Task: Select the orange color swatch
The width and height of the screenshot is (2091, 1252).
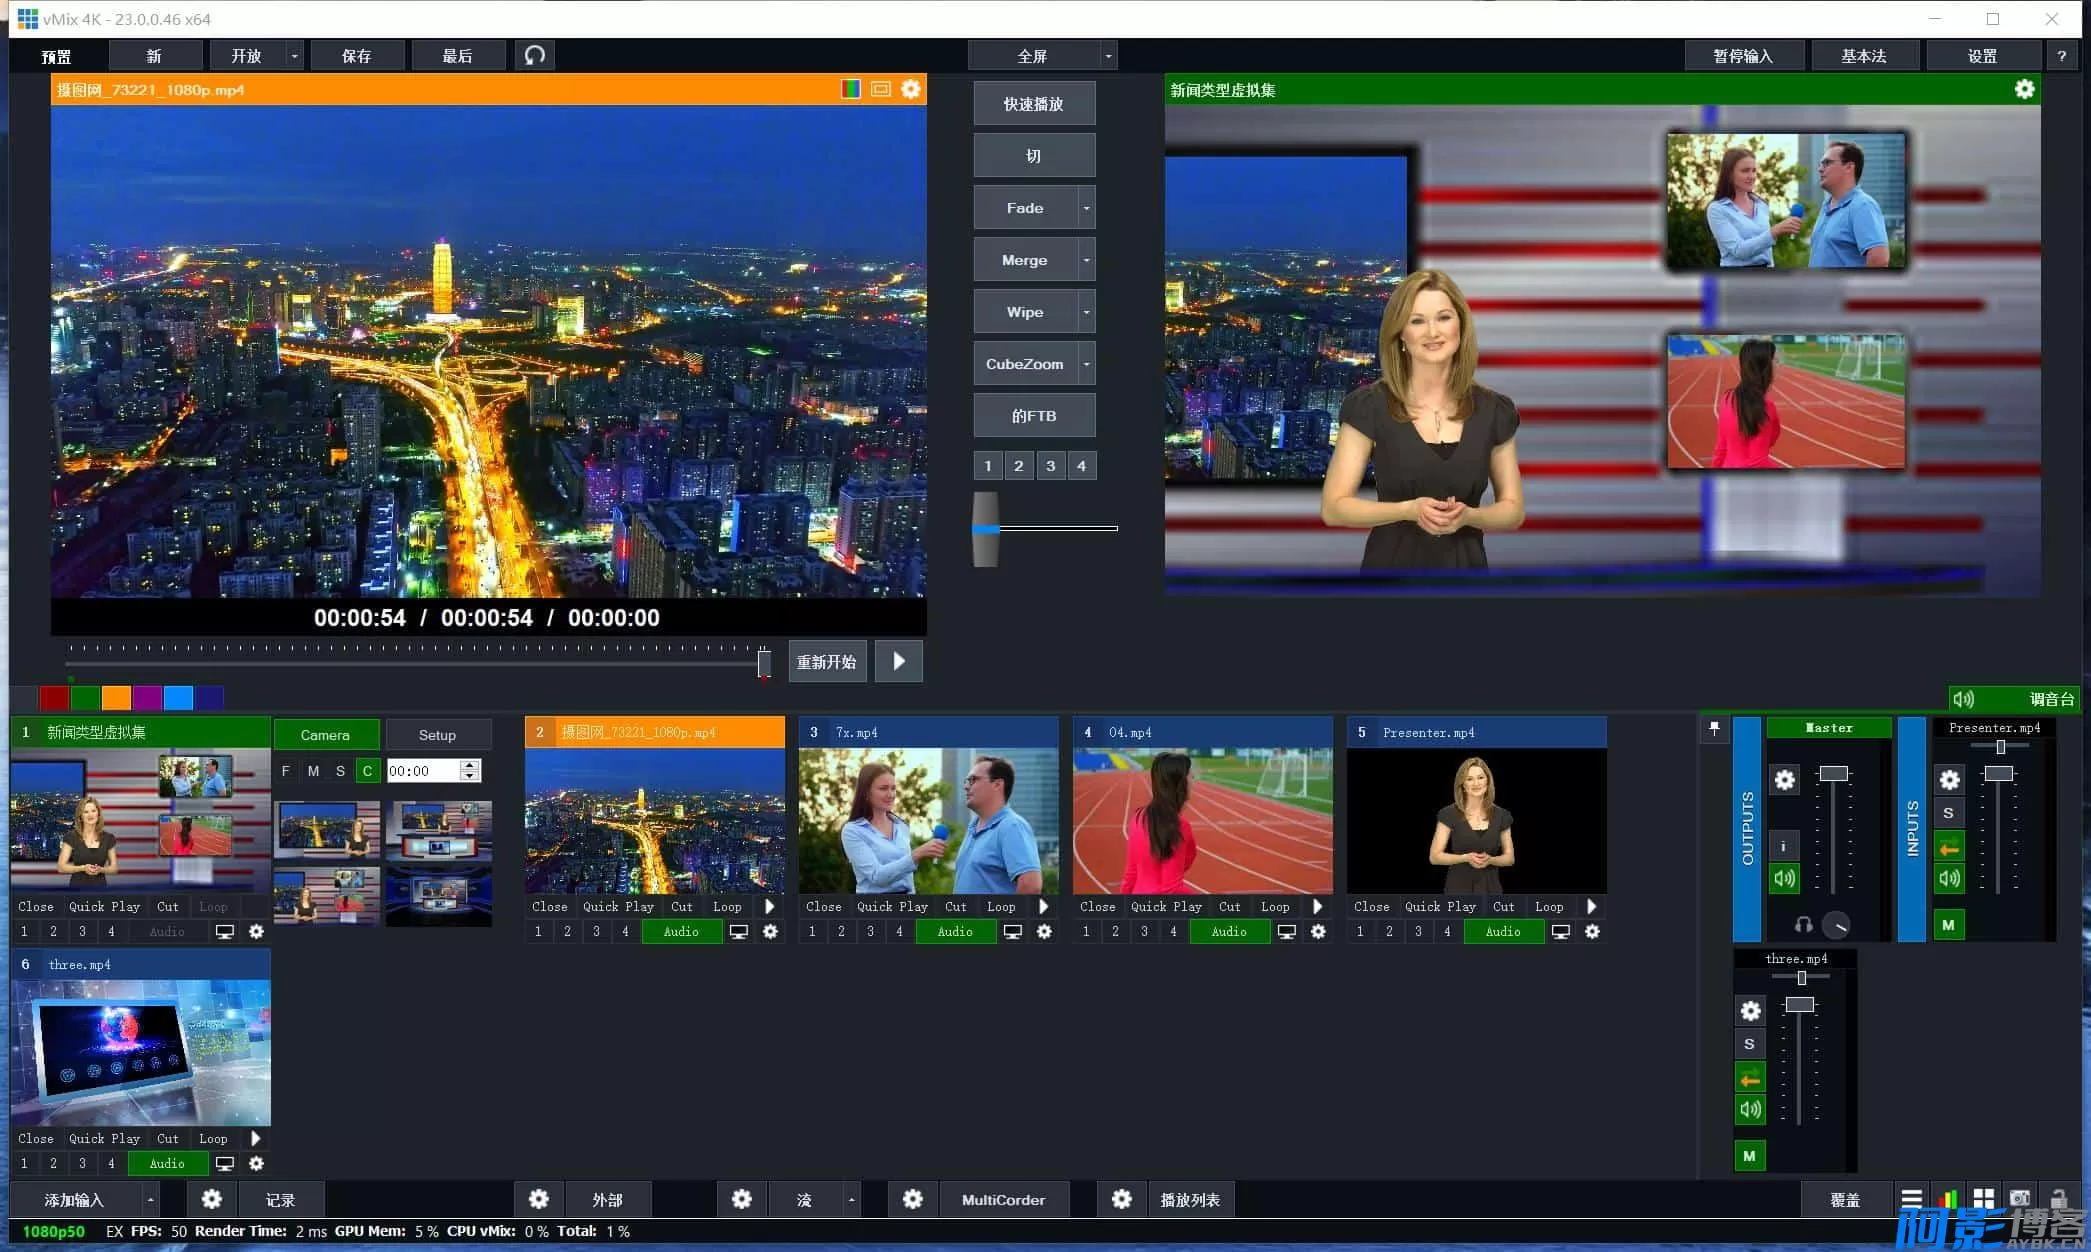Action: click(116, 697)
